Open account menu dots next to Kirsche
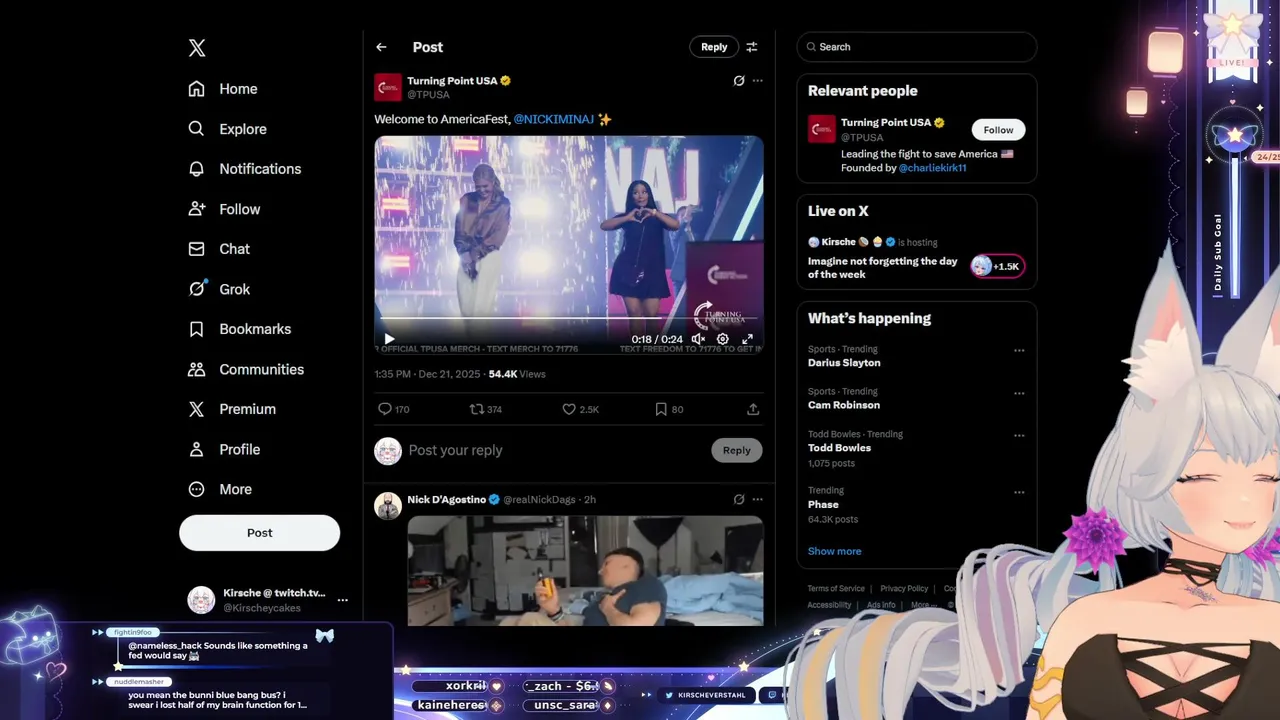 pos(342,600)
